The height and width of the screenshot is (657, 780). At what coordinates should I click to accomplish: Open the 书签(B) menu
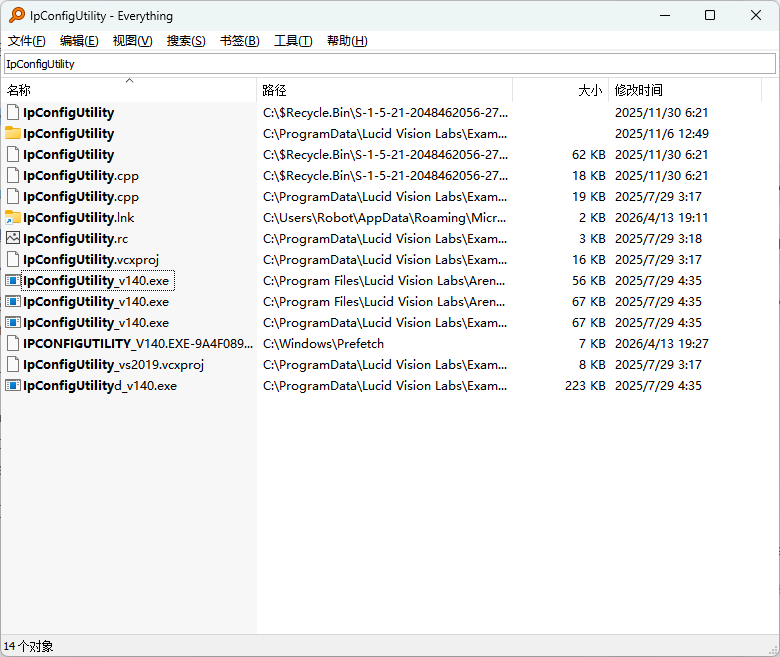click(x=240, y=41)
